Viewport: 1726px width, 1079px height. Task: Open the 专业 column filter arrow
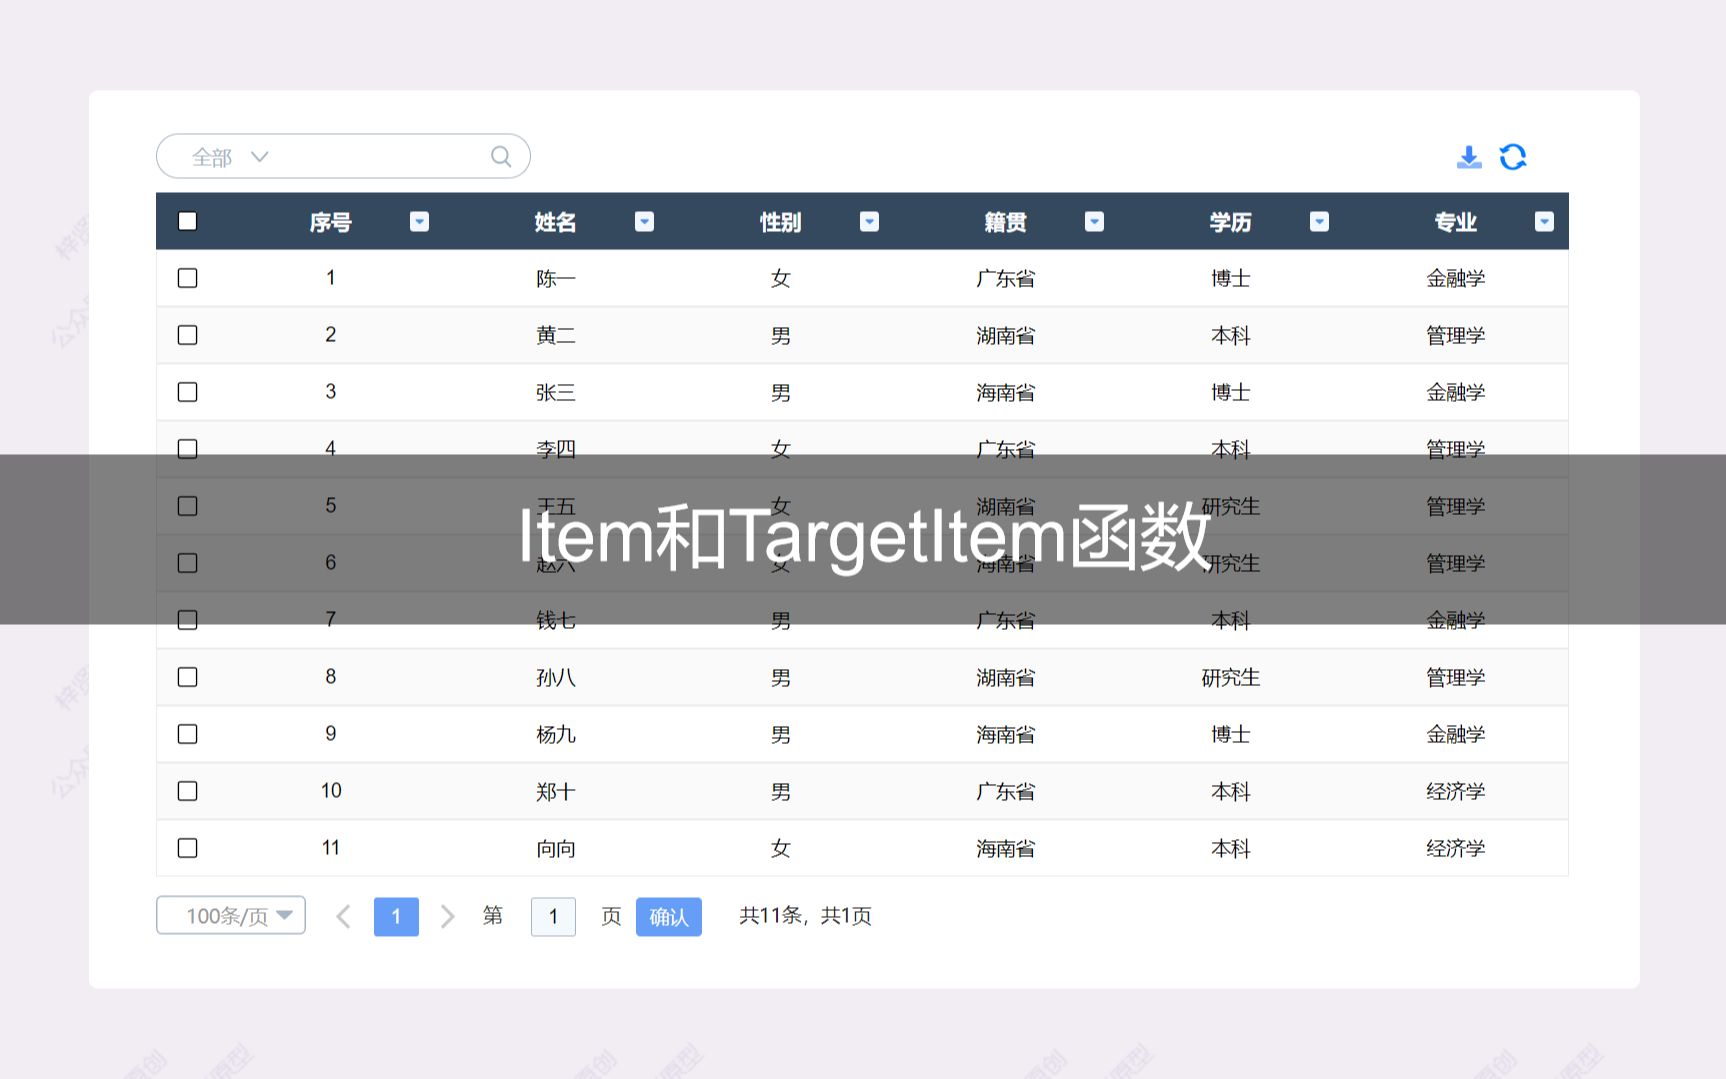point(1544,222)
